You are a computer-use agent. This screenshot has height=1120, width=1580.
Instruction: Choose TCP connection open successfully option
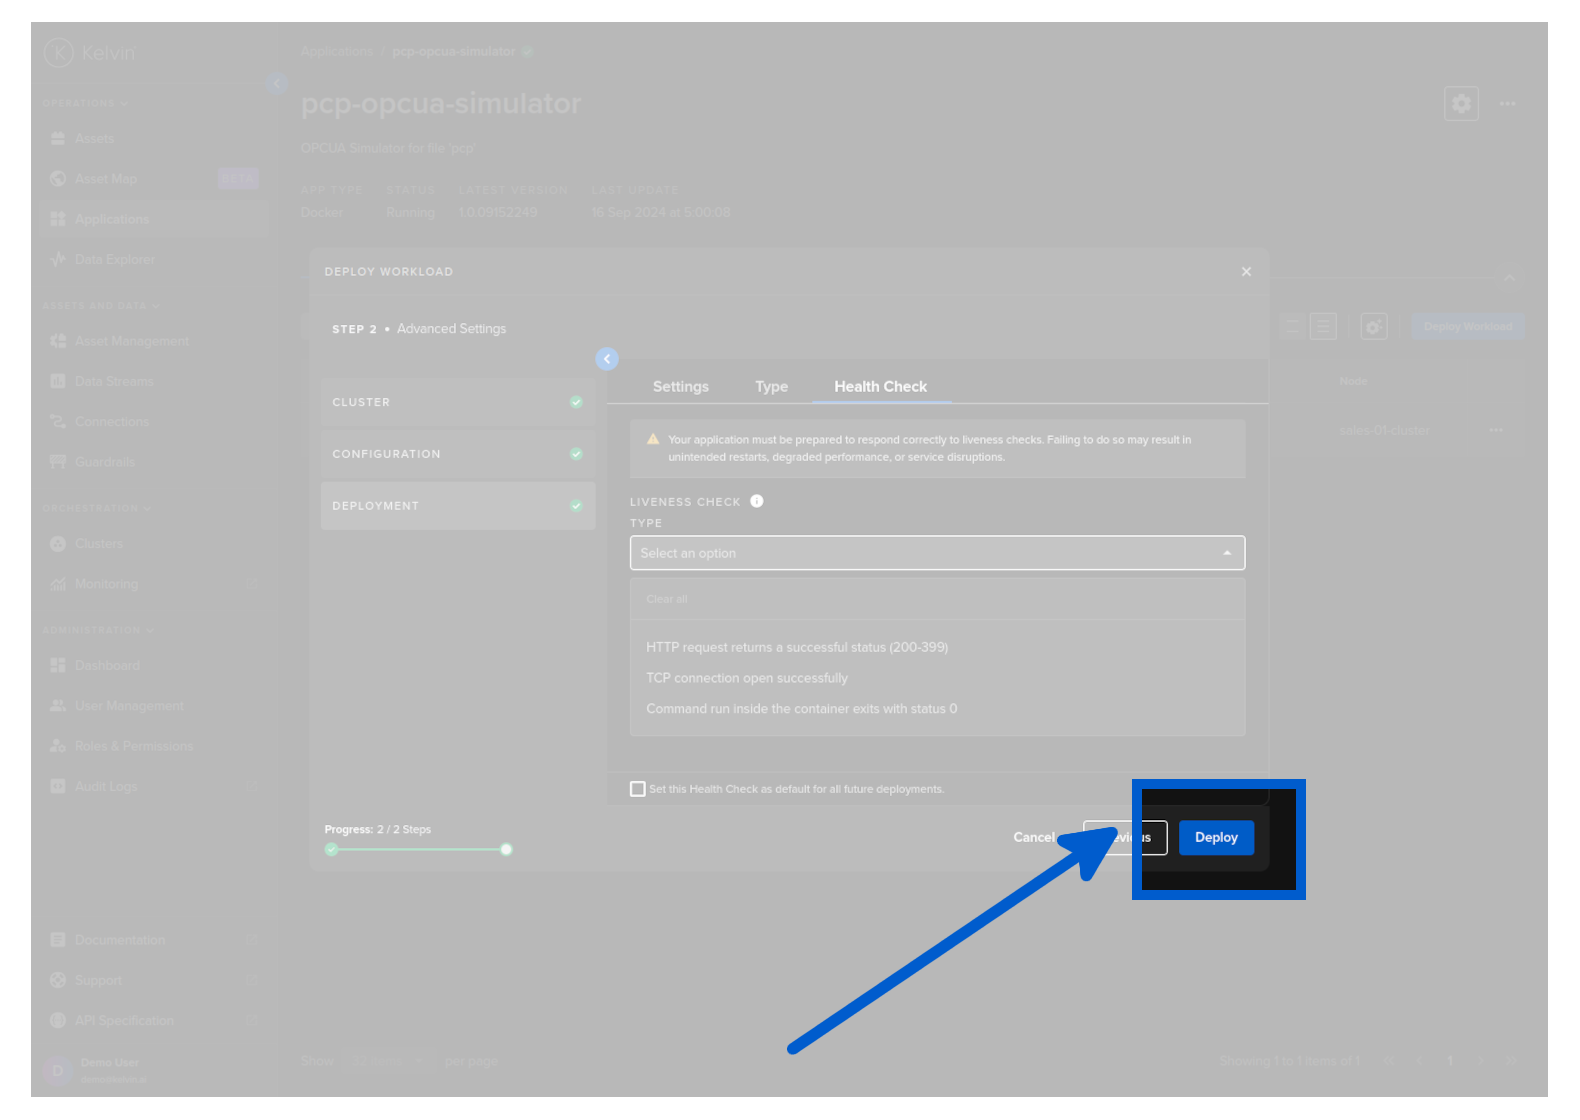pyautogui.click(x=746, y=678)
